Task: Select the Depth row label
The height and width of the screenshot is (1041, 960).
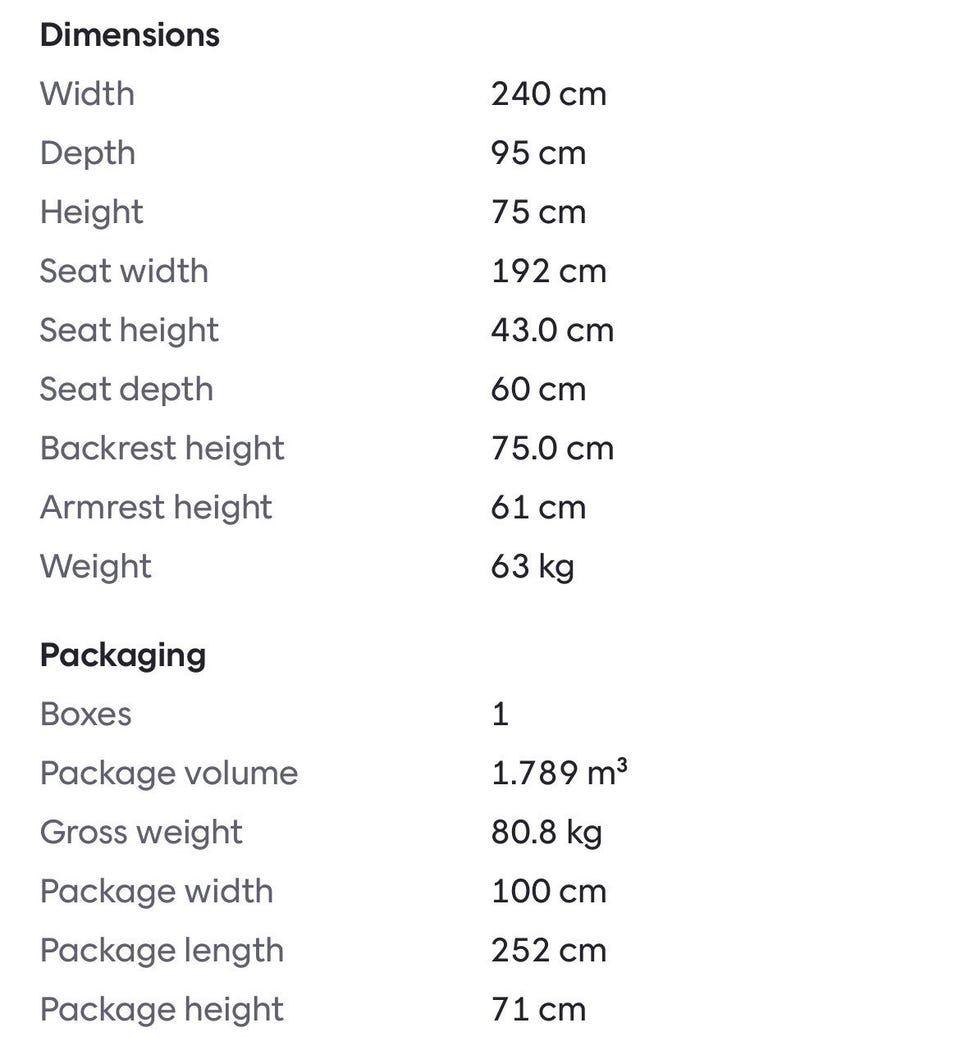Action: (x=87, y=153)
